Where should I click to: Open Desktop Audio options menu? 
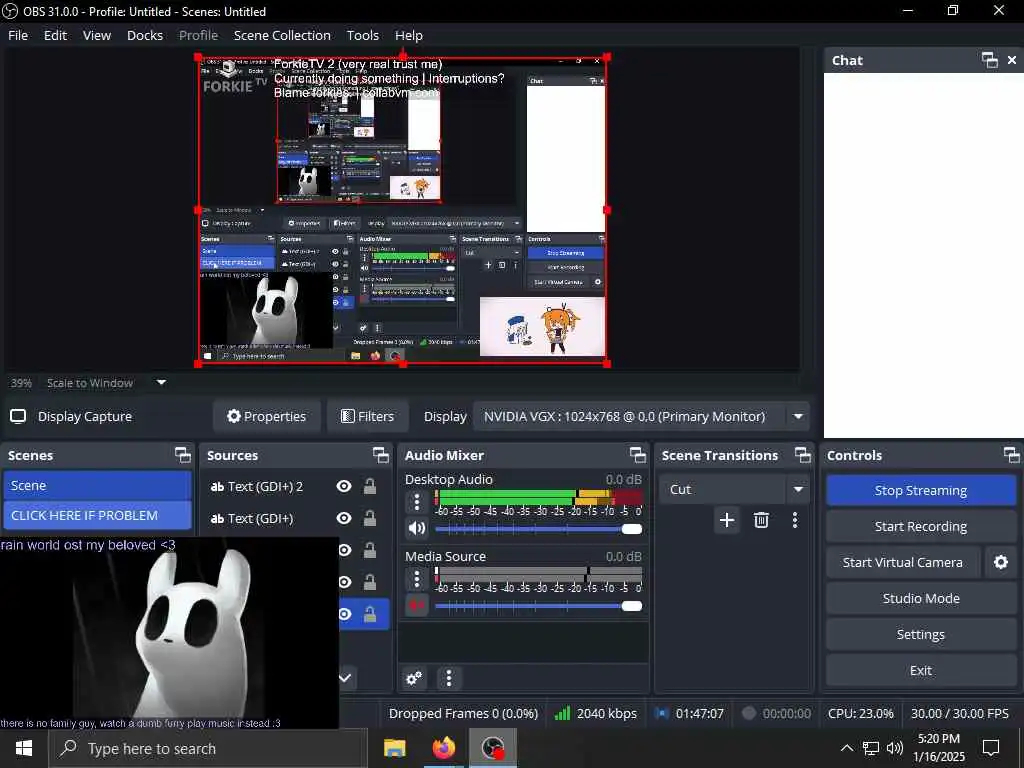(417, 502)
